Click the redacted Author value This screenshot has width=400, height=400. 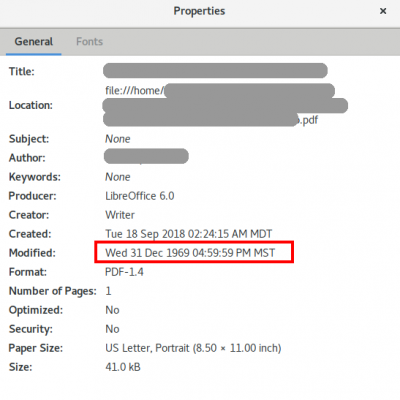tap(146, 156)
